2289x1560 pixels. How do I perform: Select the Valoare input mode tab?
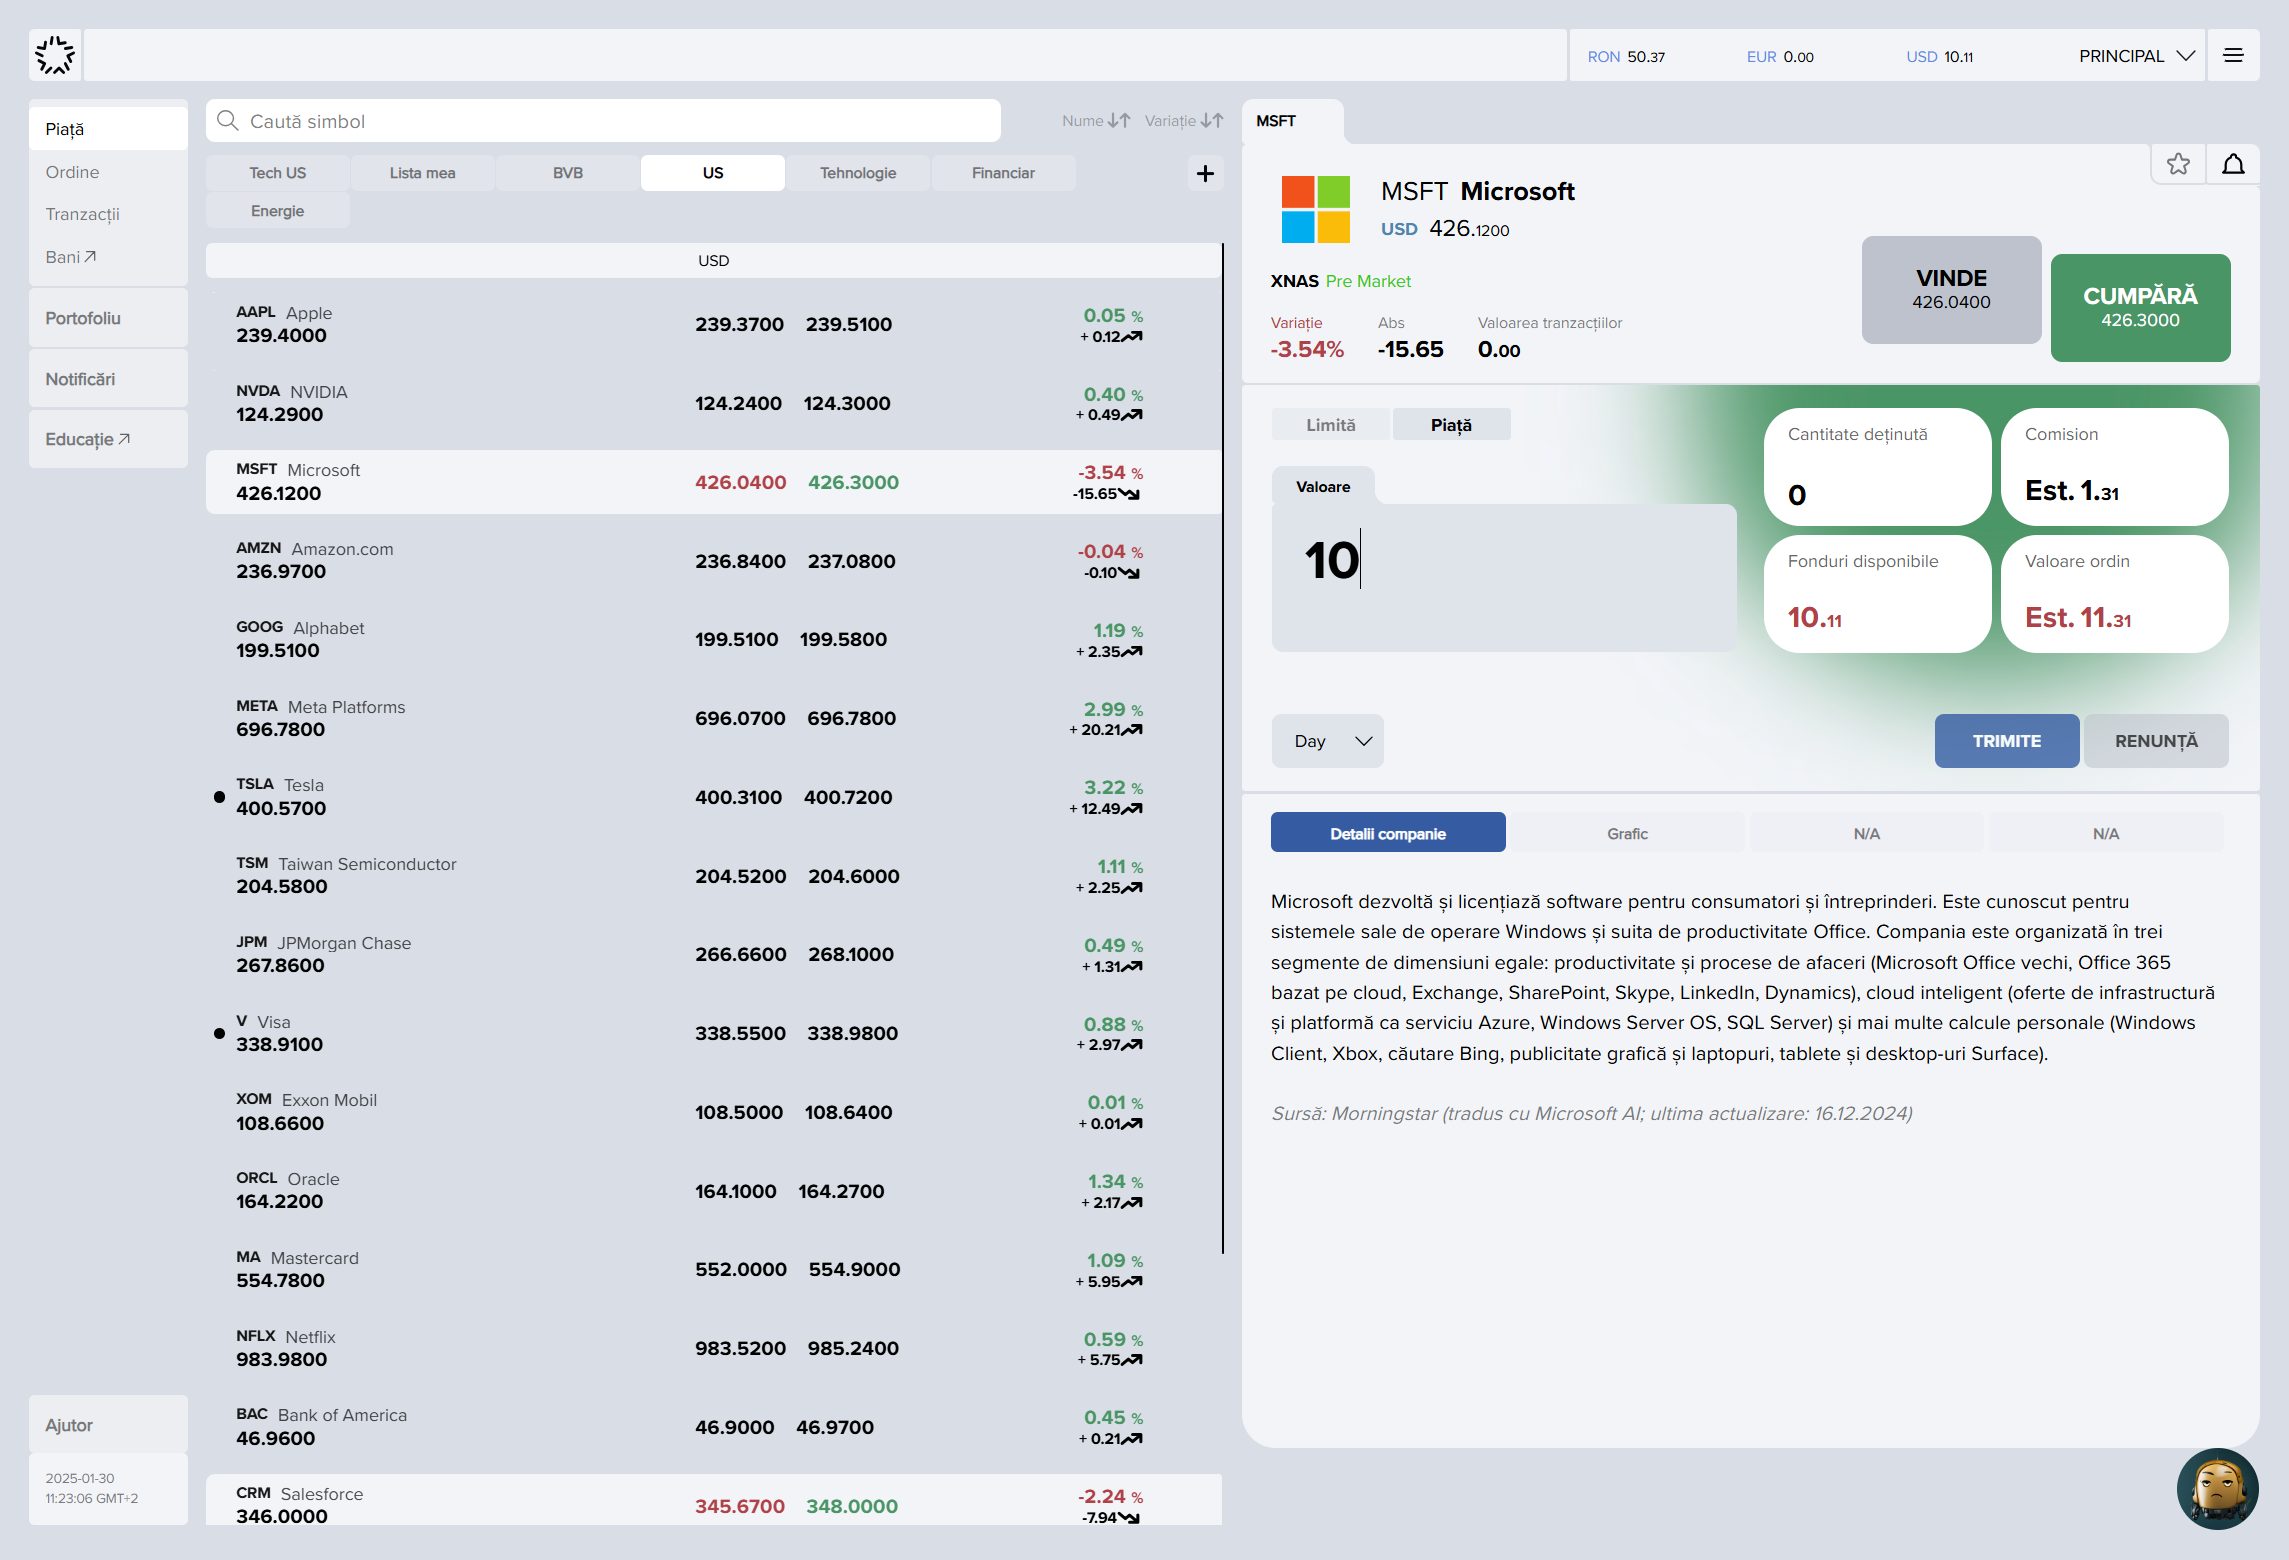point(1323,487)
